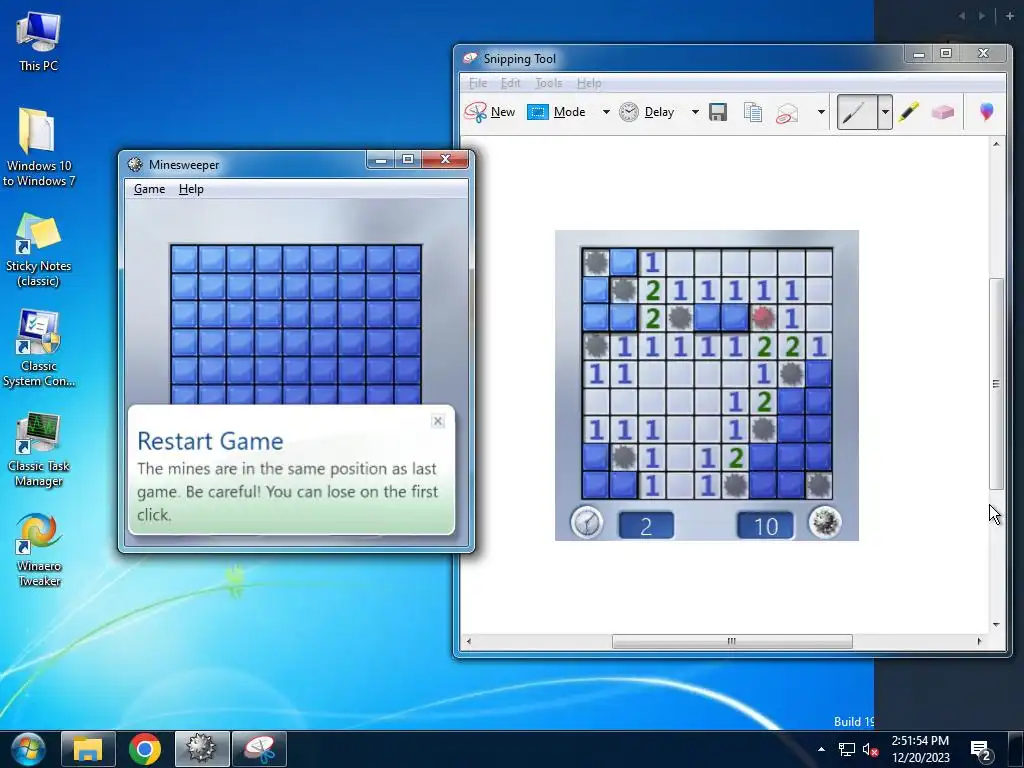Image resolution: width=1024 pixels, height=768 pixels.
Task: Switch to Snipping Tool via taskbar icon
Action: click(x=259, y=749)
